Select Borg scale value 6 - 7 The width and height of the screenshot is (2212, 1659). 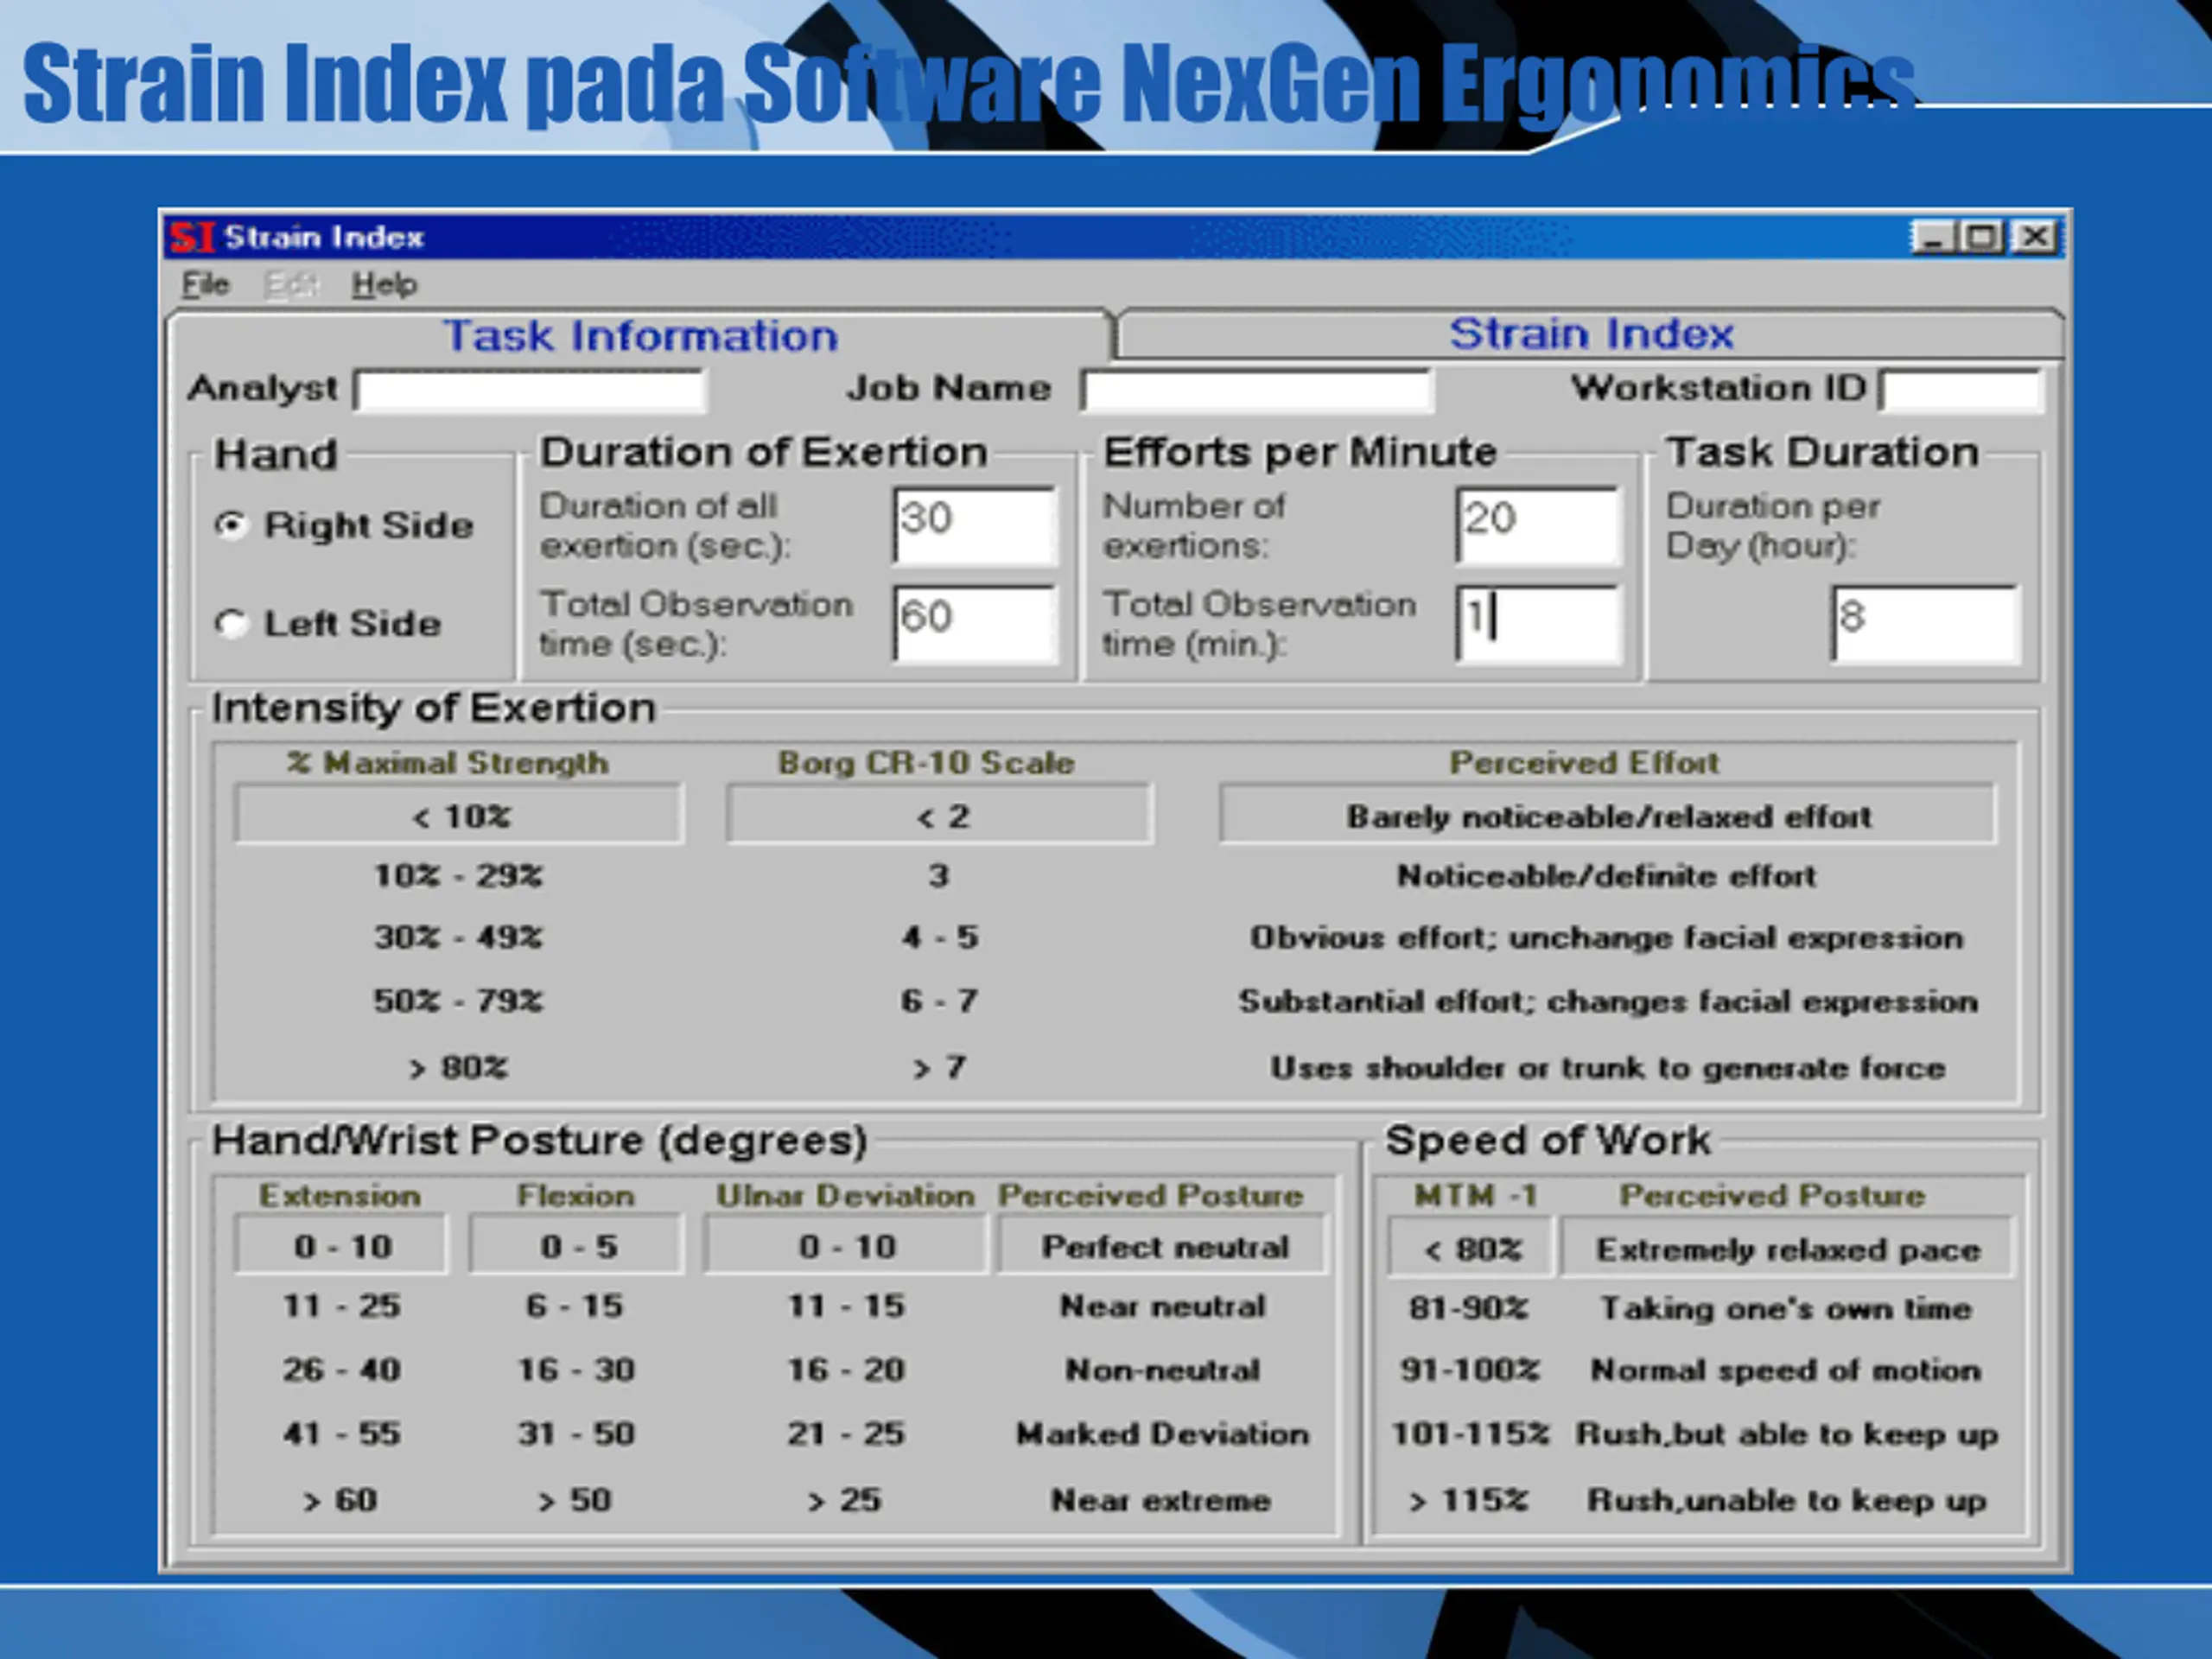tap(939, 1001)
